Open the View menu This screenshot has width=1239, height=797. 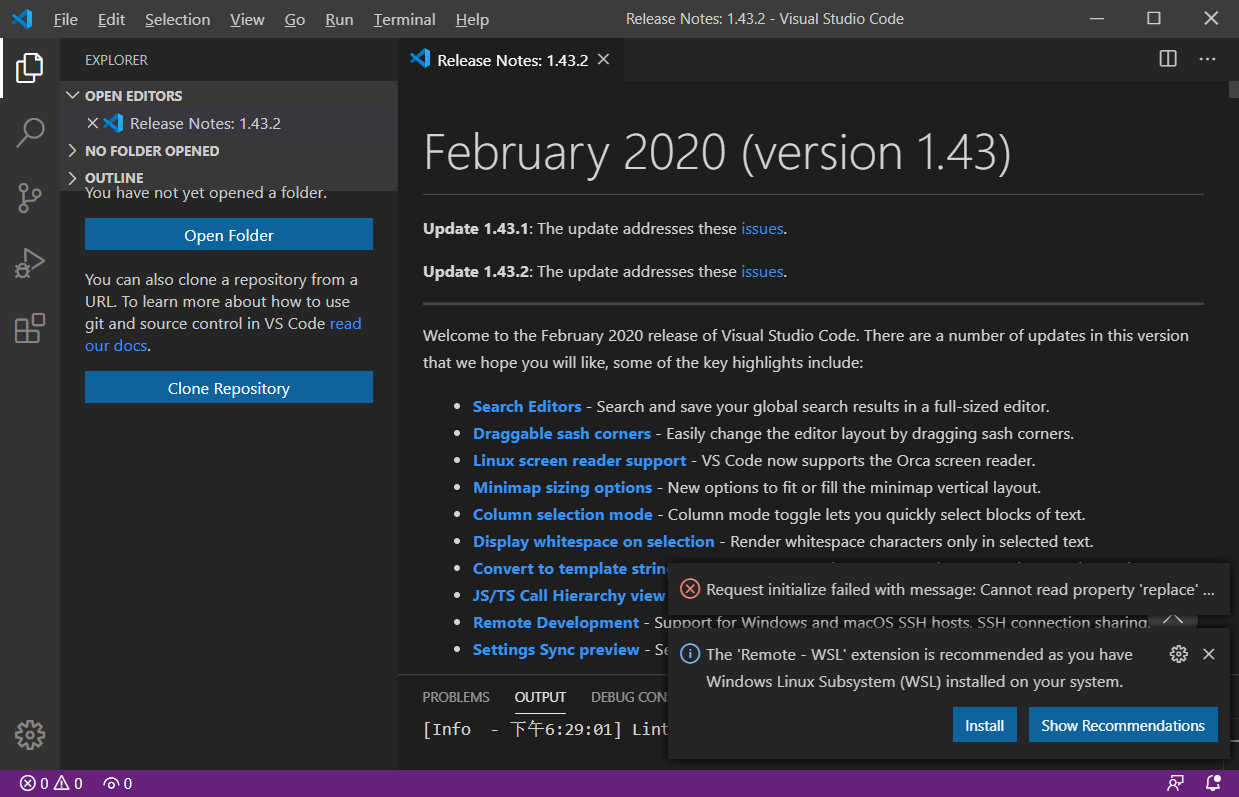pyautogui.click(x=247, y=19)
